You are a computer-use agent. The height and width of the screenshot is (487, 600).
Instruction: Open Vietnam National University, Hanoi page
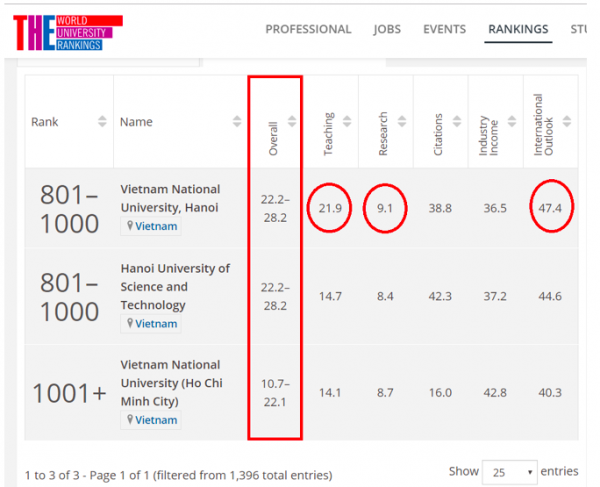(x=170, y=198)
